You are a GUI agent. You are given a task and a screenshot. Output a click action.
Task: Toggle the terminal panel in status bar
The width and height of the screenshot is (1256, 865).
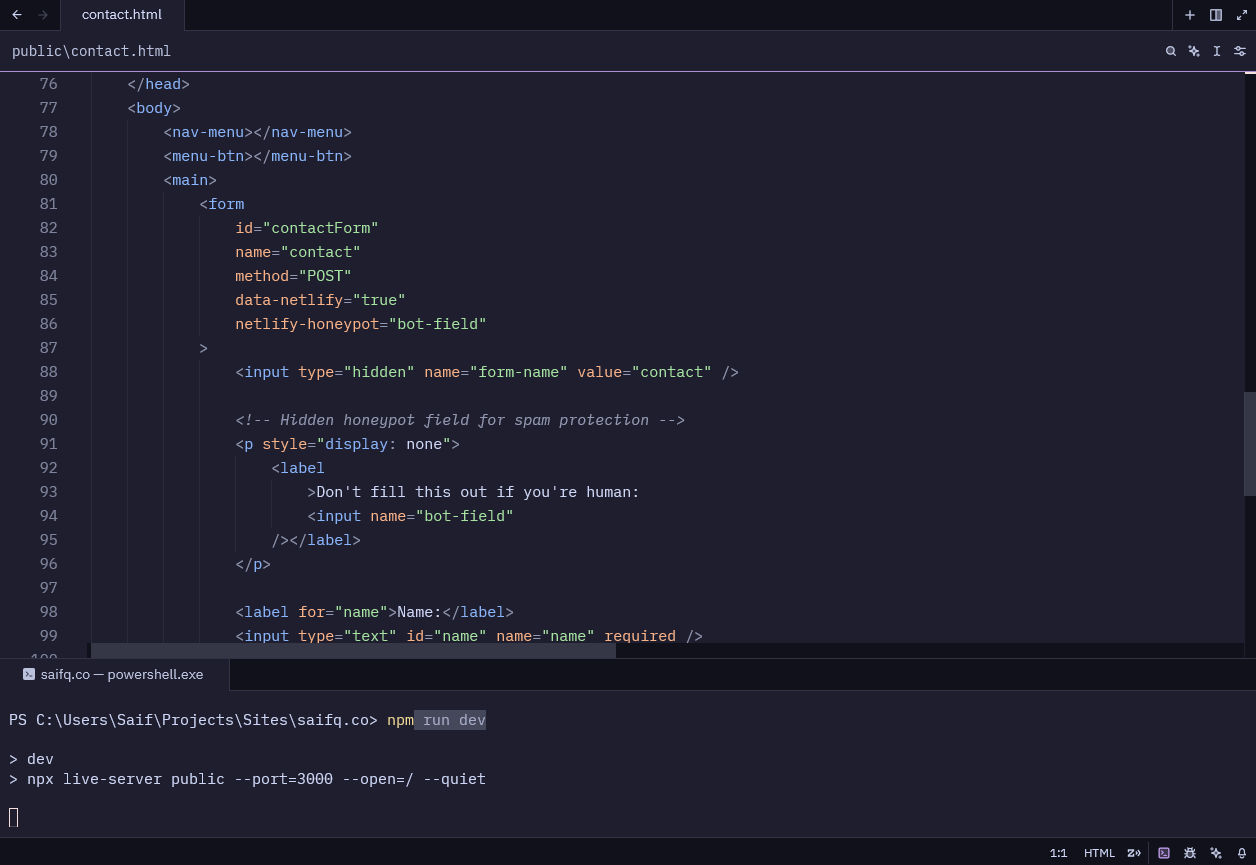(1164, 853)
